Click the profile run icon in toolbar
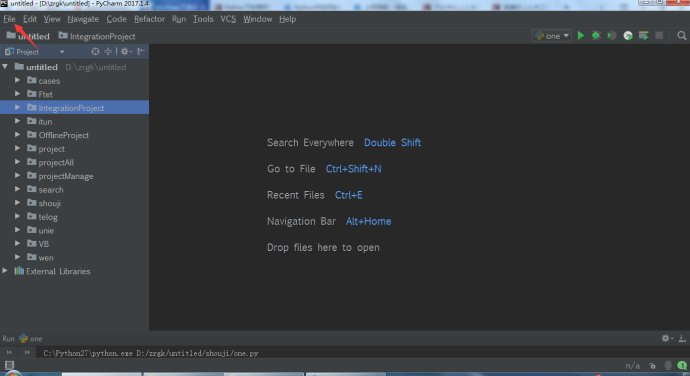690x376 pixels. click(x=628, y=36)
